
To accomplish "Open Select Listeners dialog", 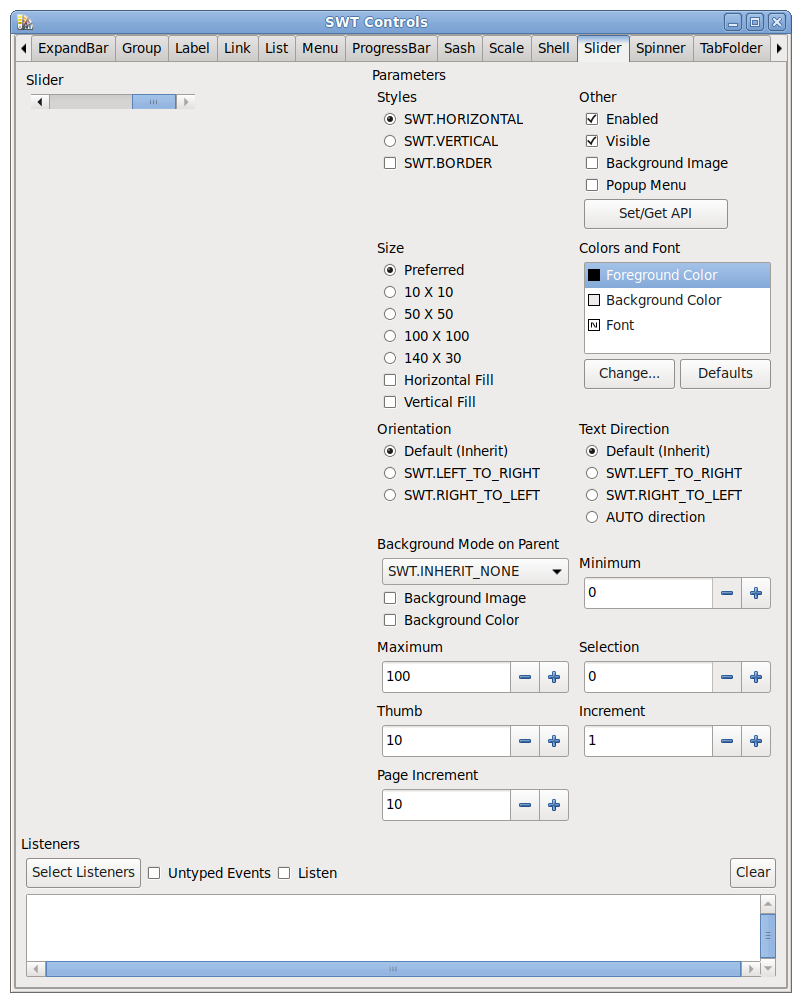I will tap(83, 873).
